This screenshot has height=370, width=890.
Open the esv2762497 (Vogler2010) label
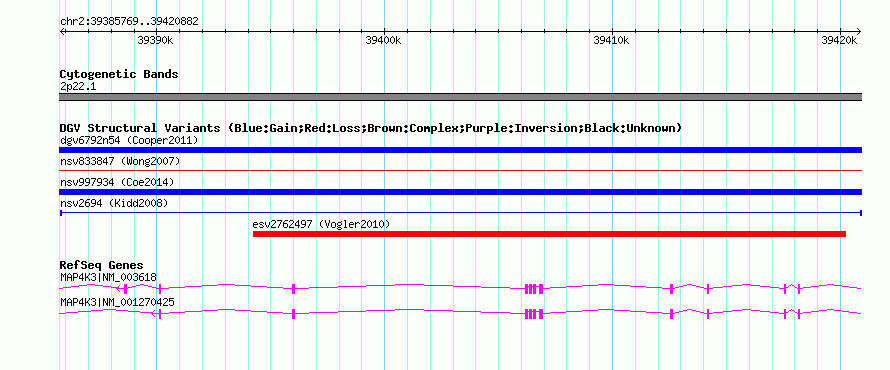click(x=321, y=224)
